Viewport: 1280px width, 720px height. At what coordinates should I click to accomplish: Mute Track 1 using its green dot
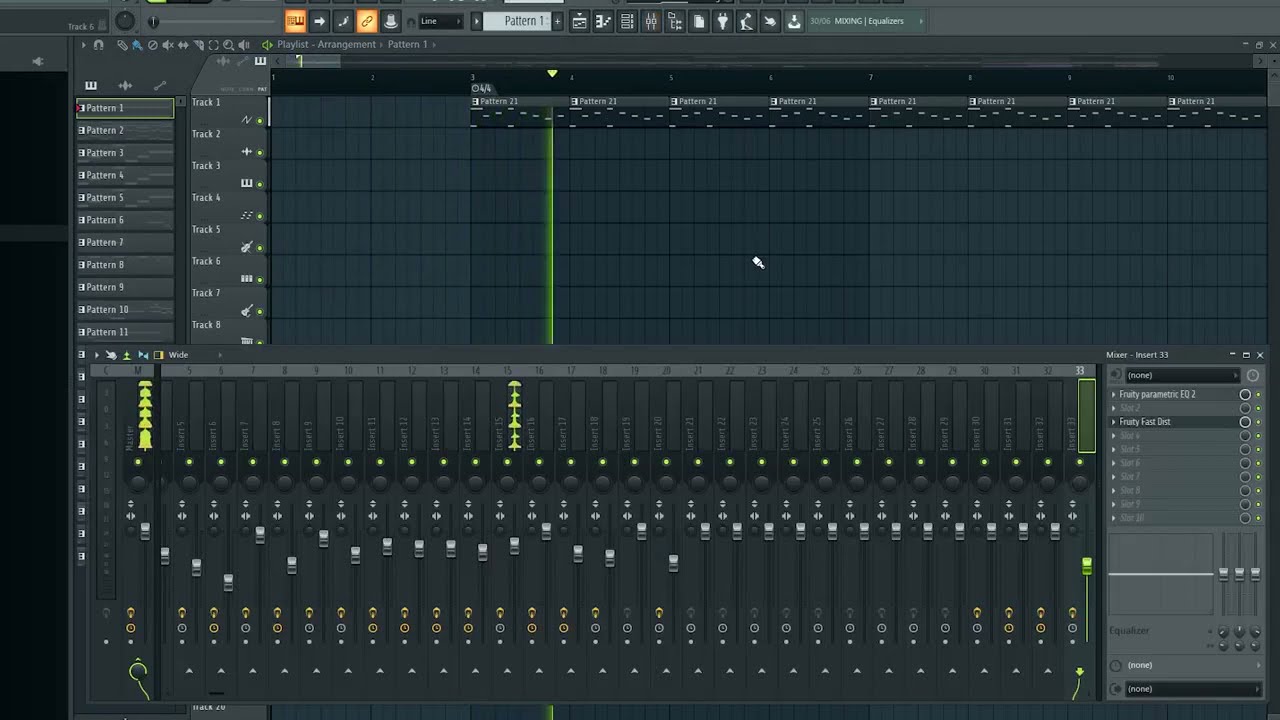click(260, 120)
